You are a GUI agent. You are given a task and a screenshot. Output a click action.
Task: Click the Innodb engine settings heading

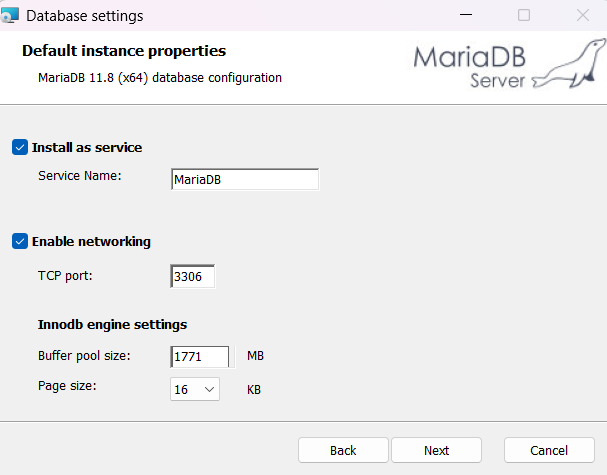click(x=113, y=324)
